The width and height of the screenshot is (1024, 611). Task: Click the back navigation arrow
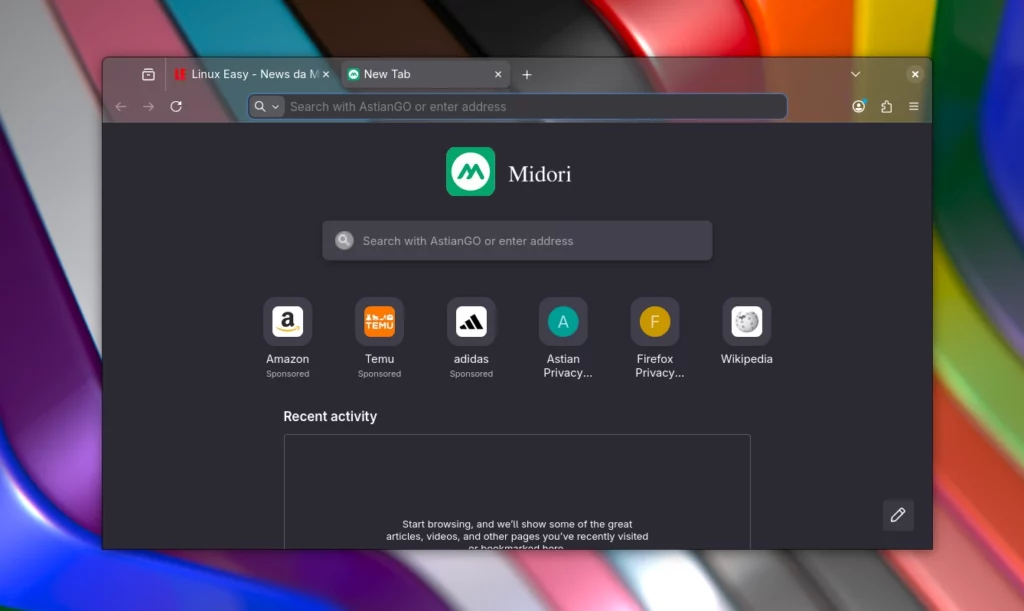click(x=120, y=106)
